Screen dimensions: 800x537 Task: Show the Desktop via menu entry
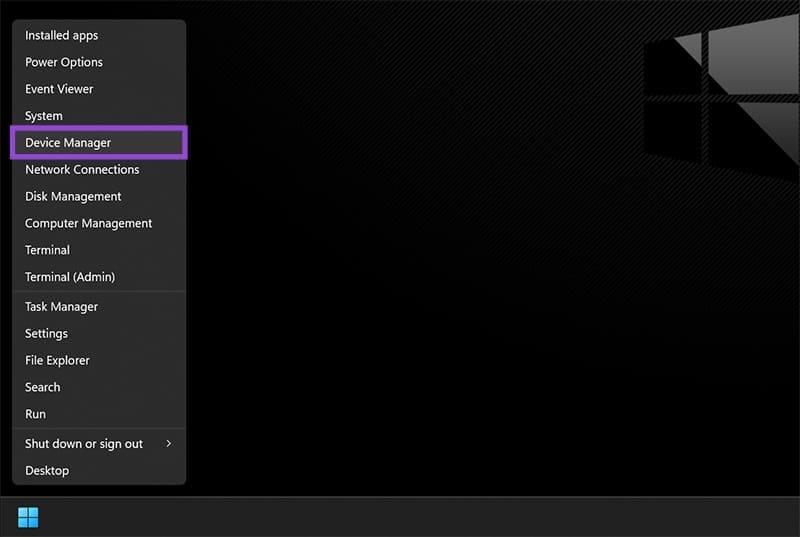(47, 471)
